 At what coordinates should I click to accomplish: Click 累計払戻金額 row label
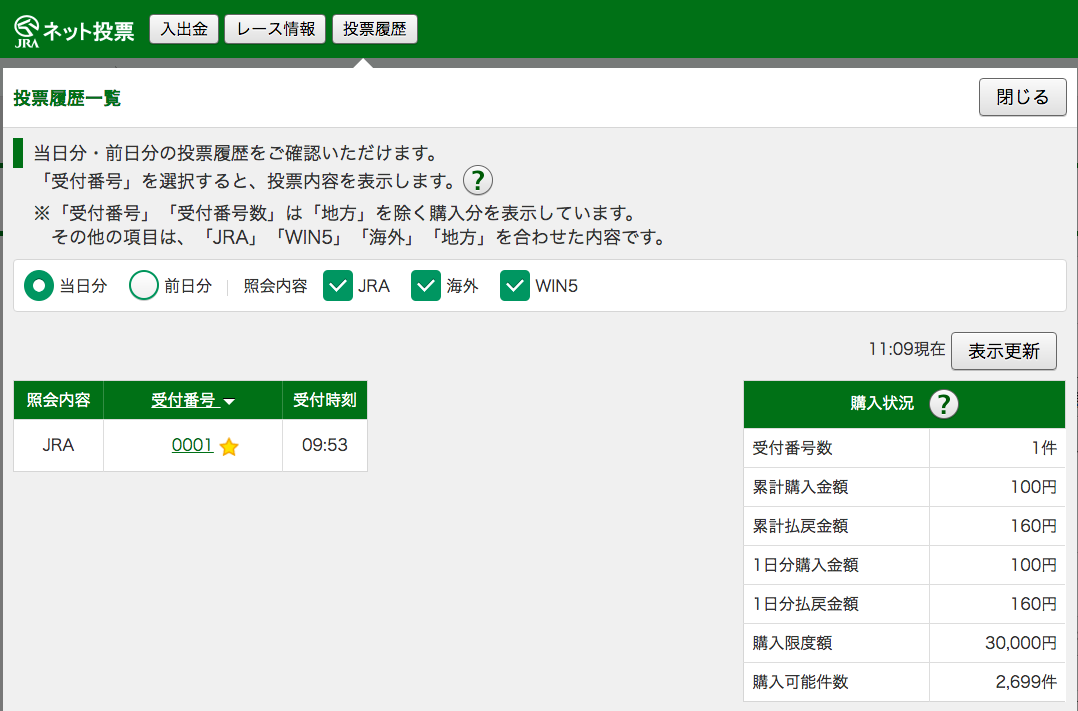tap(800, 526)
